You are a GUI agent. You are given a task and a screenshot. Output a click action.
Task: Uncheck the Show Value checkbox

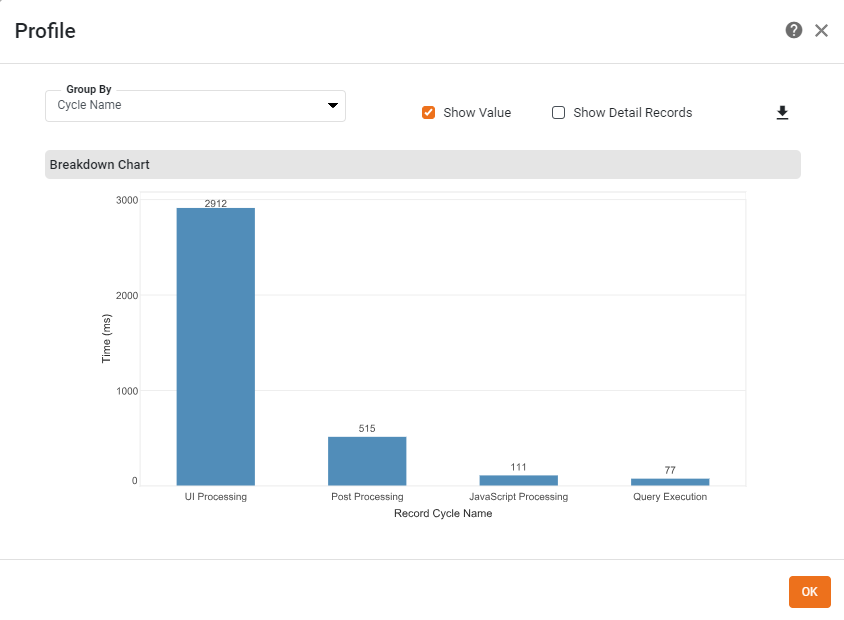(429, 113)
